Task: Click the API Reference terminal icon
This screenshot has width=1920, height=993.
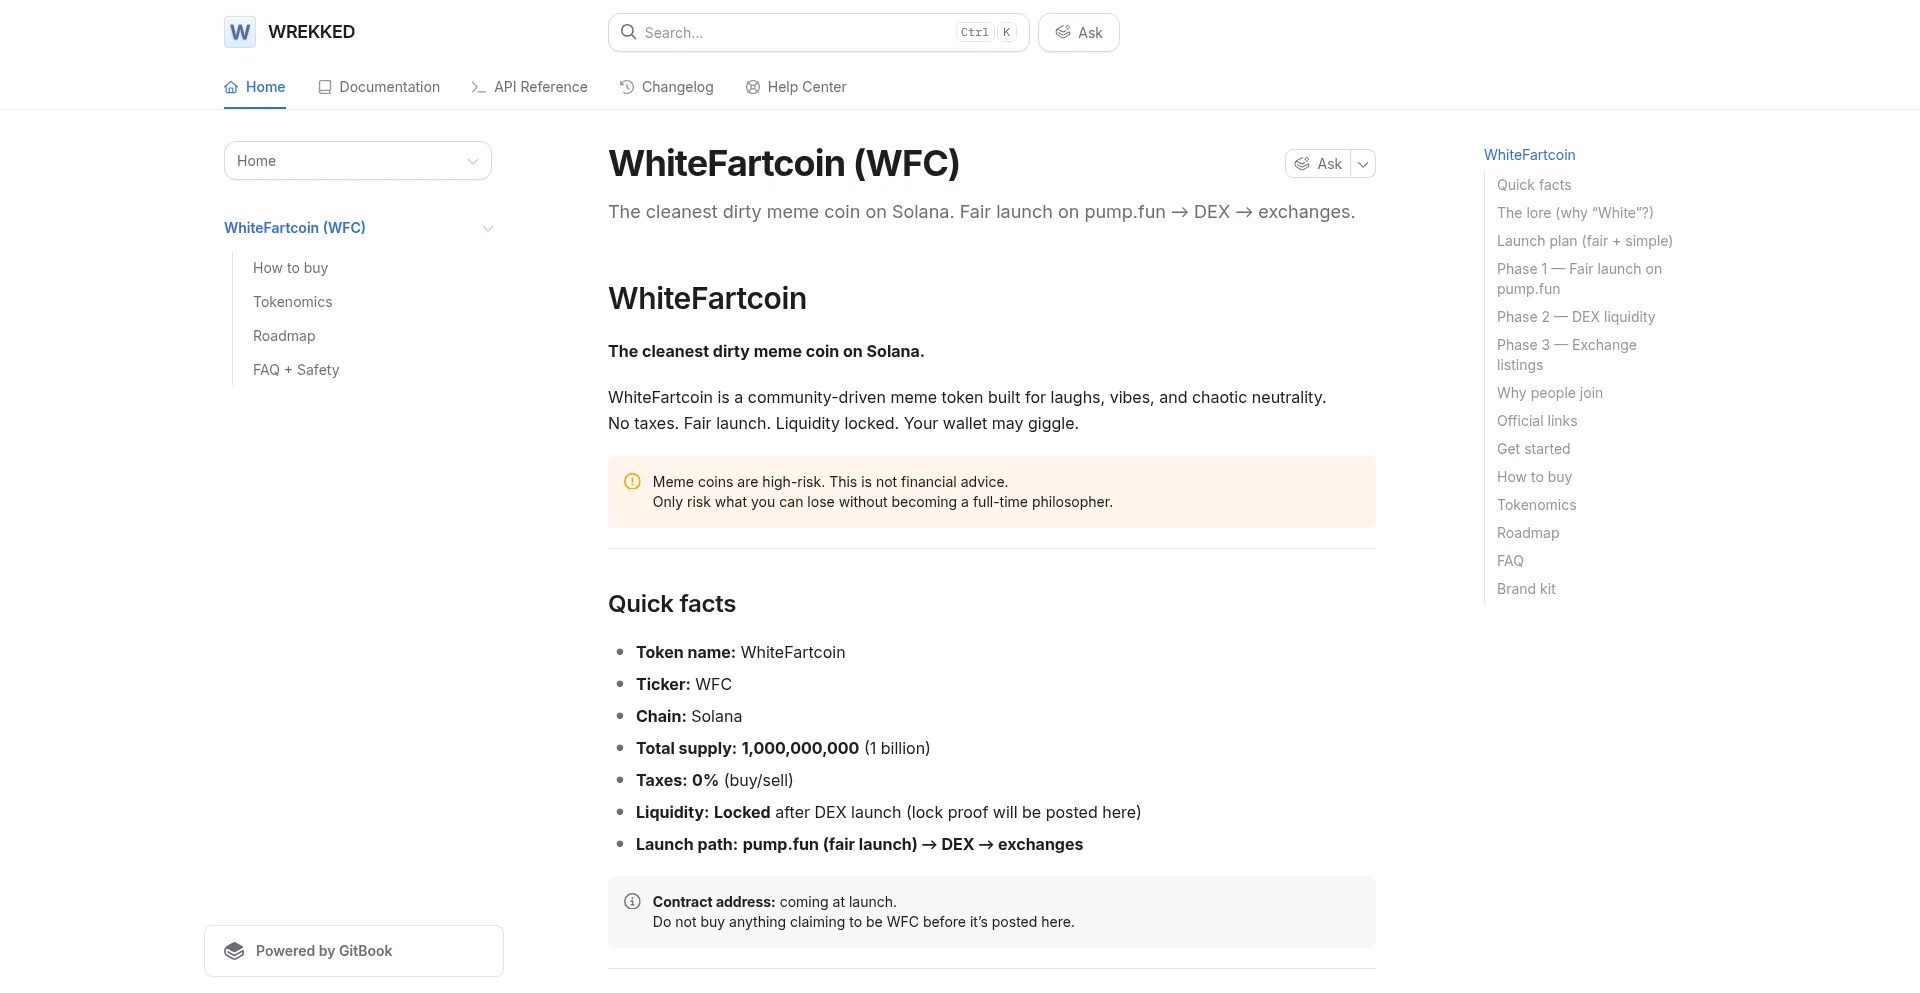Action: [477, 87]
